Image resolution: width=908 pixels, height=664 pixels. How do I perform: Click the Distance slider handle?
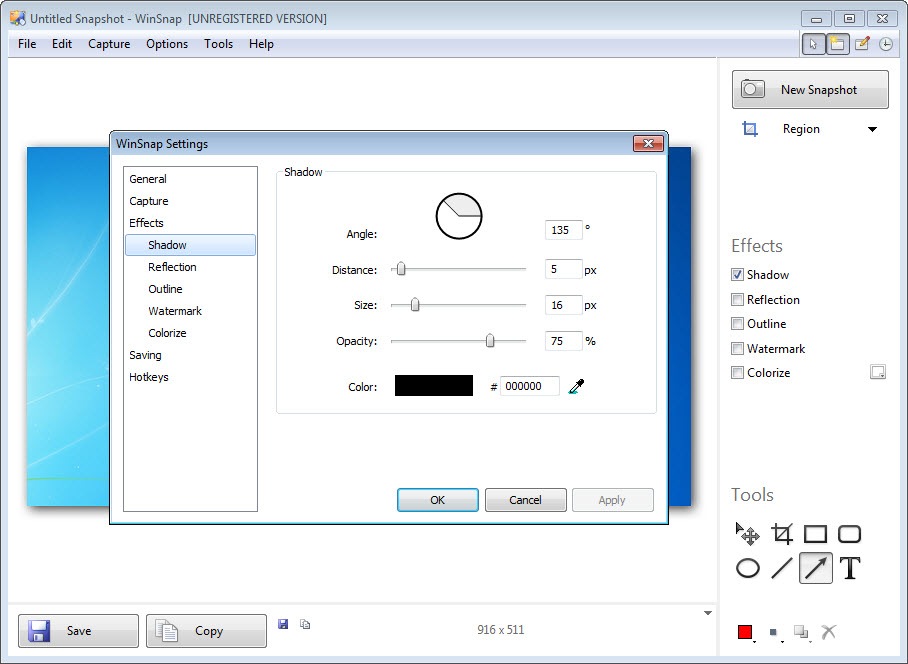(x=401, y=269)
